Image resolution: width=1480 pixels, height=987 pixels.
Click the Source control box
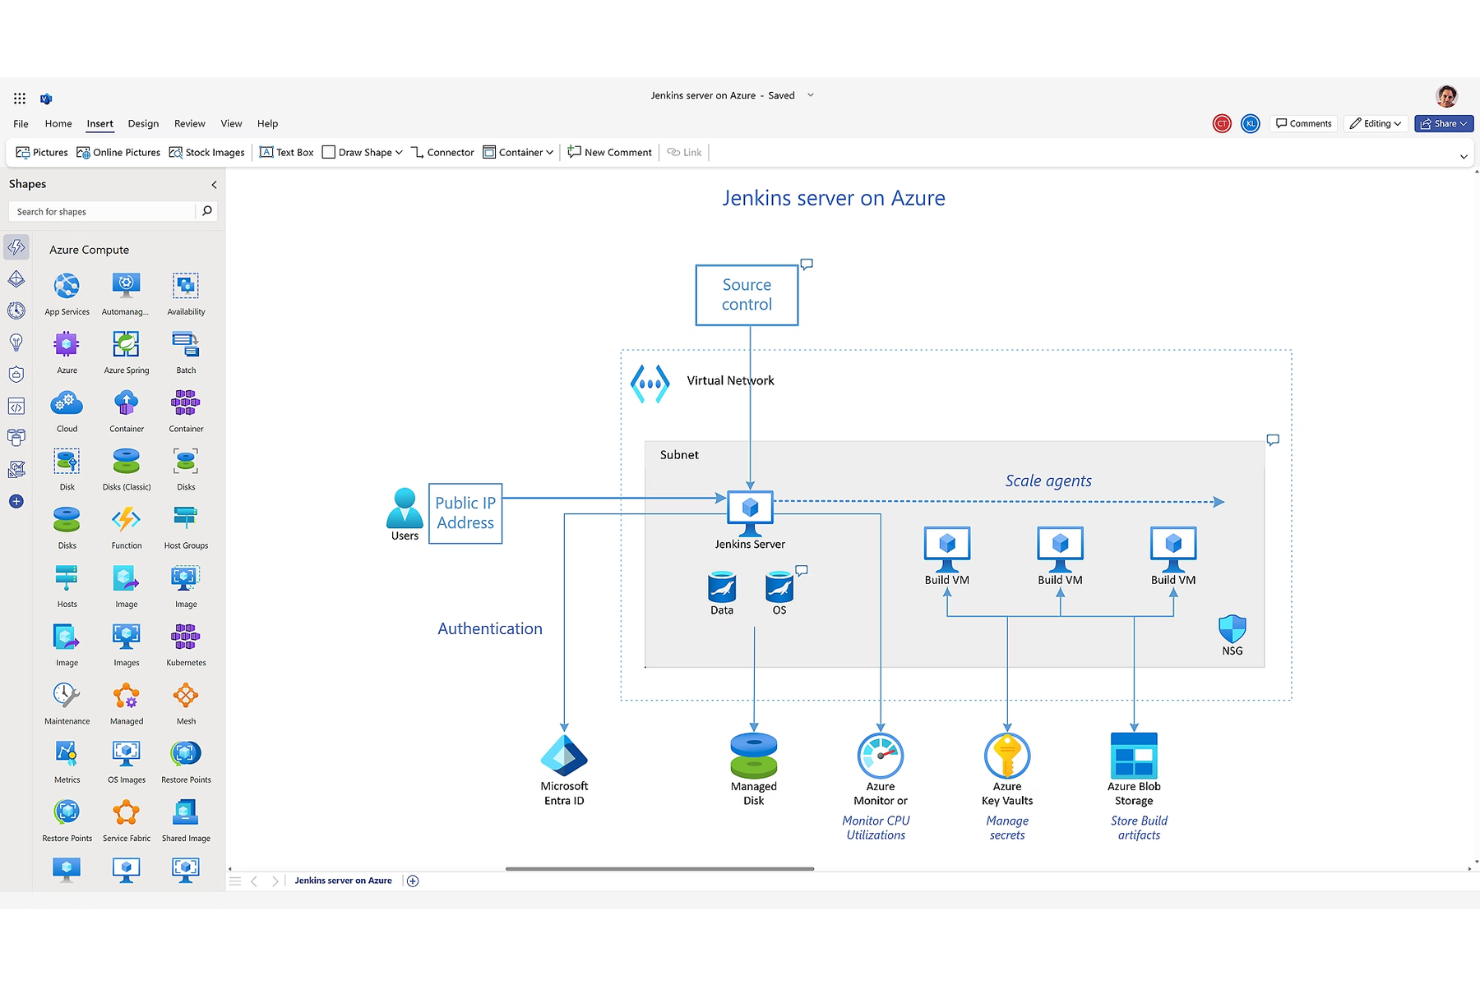pyautogui.click(x=747, y=295)
